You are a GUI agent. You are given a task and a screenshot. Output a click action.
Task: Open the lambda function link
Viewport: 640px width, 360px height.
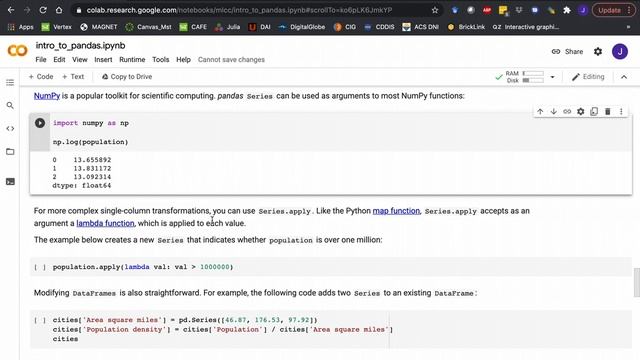point(105,223)
